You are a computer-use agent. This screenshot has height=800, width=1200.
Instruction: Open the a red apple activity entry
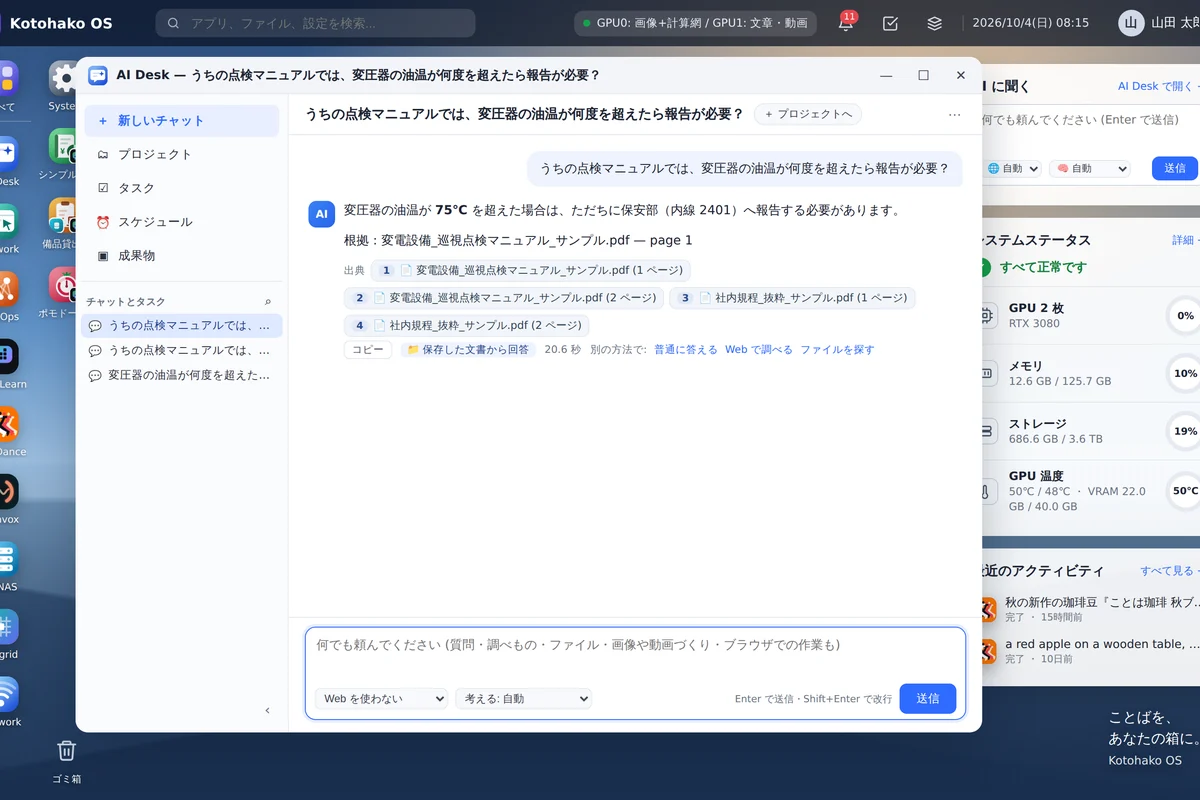click(x=1090, y=652)
